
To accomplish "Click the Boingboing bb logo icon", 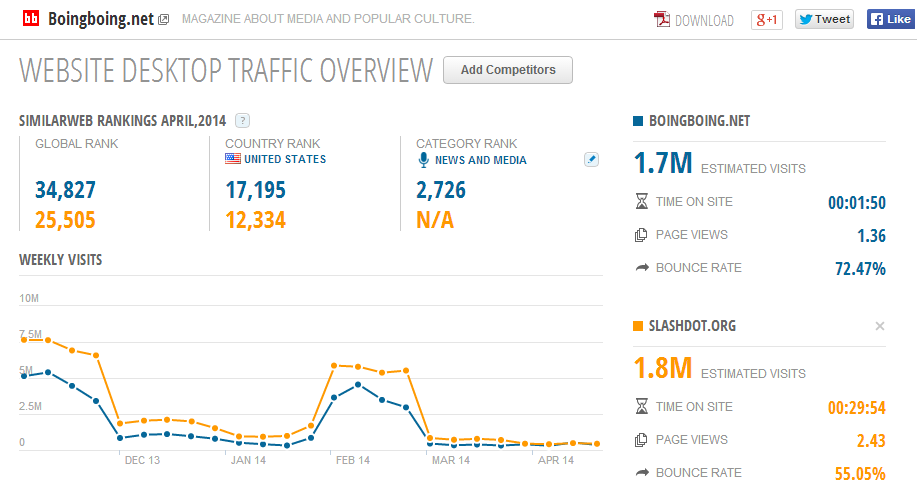I will pos(31,19).
